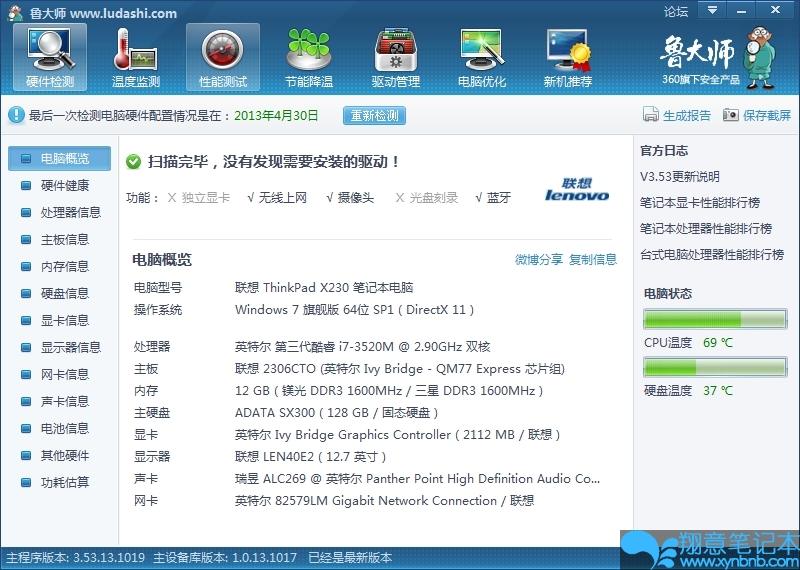Click the Lenovo 联想 brand logo
800x570 pixels.
point(577,189)
